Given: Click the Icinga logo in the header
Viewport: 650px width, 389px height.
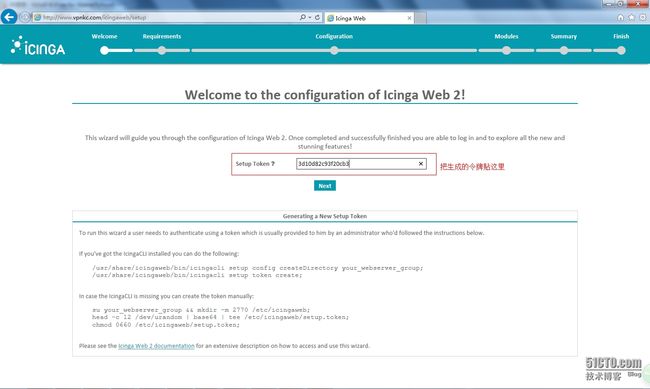Looking at the screenshot, I should pyautogui.click(x=38, y=46).
